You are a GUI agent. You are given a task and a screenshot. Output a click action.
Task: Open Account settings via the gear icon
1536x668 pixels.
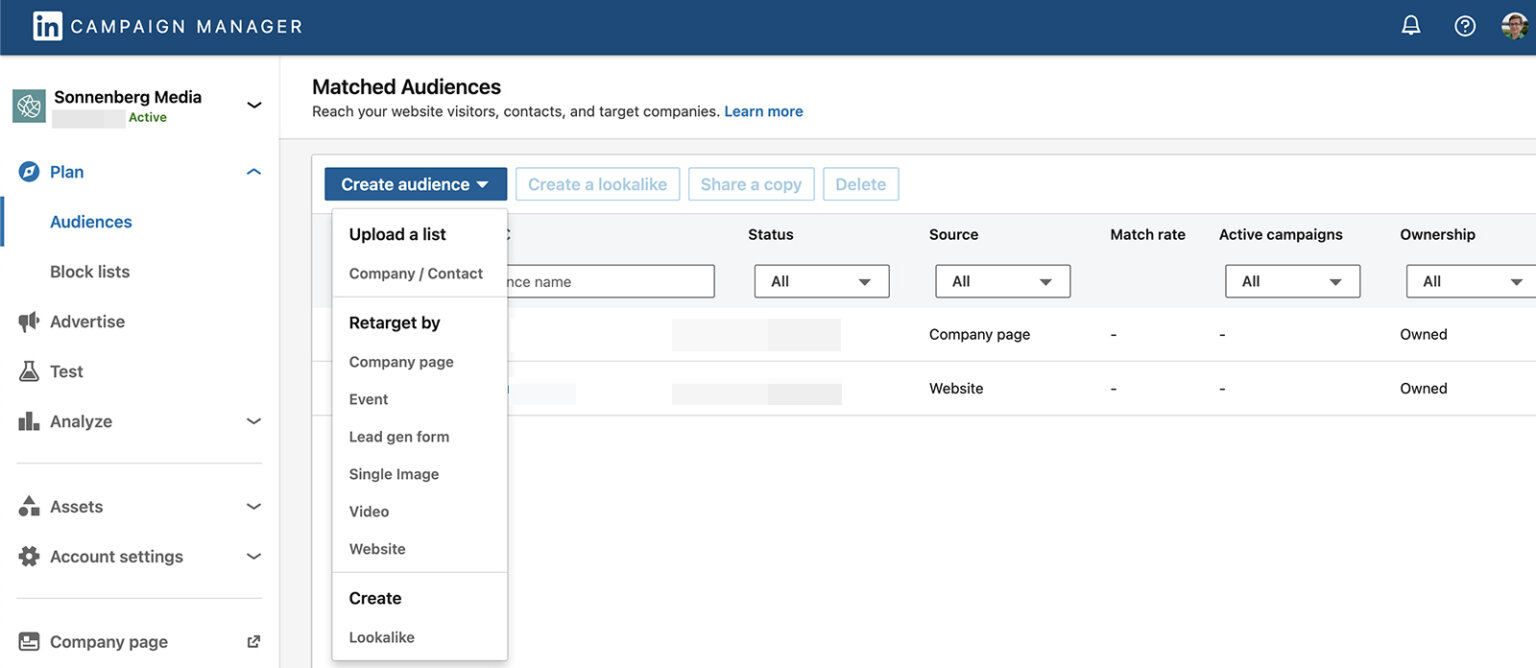click(29, 556)
